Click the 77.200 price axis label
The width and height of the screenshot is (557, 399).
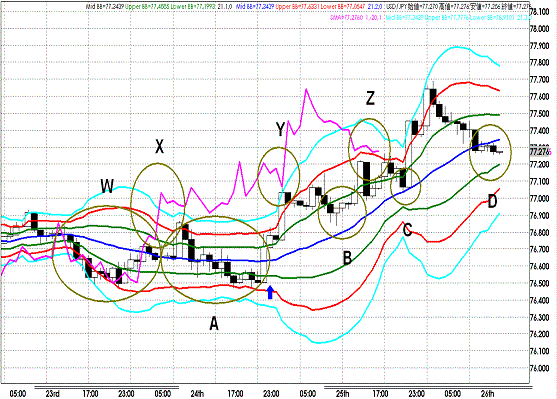[x=540, y=165]
